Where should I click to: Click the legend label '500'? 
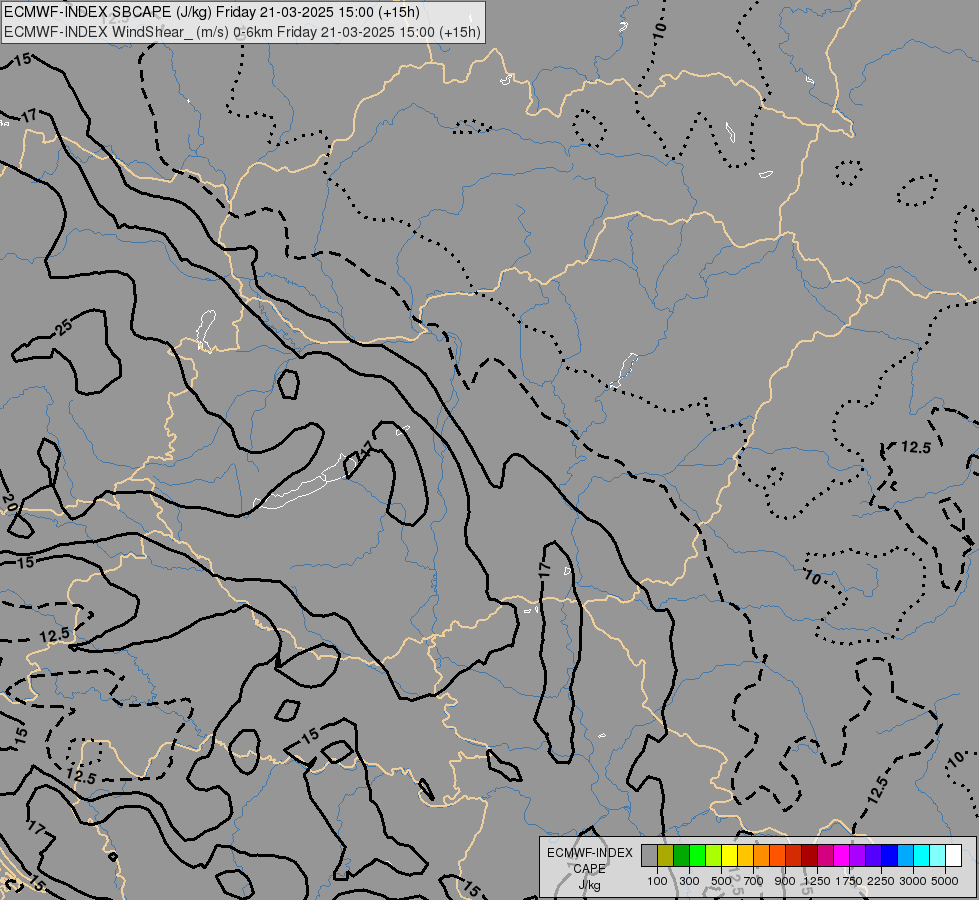pos(721,881)
